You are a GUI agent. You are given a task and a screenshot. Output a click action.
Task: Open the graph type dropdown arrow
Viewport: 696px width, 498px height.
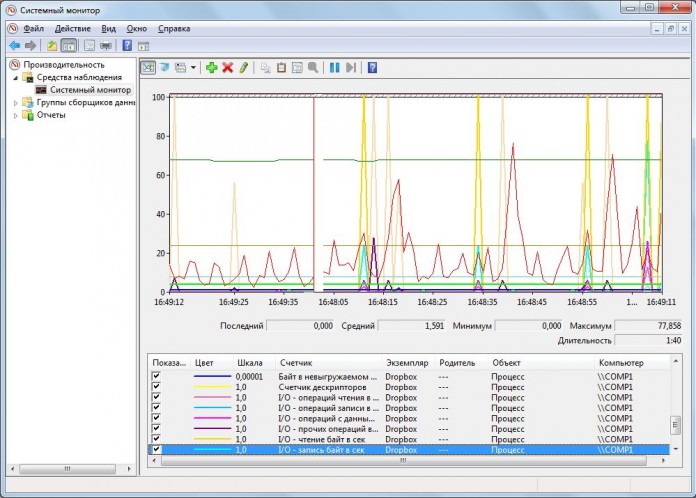pos(193,68)
